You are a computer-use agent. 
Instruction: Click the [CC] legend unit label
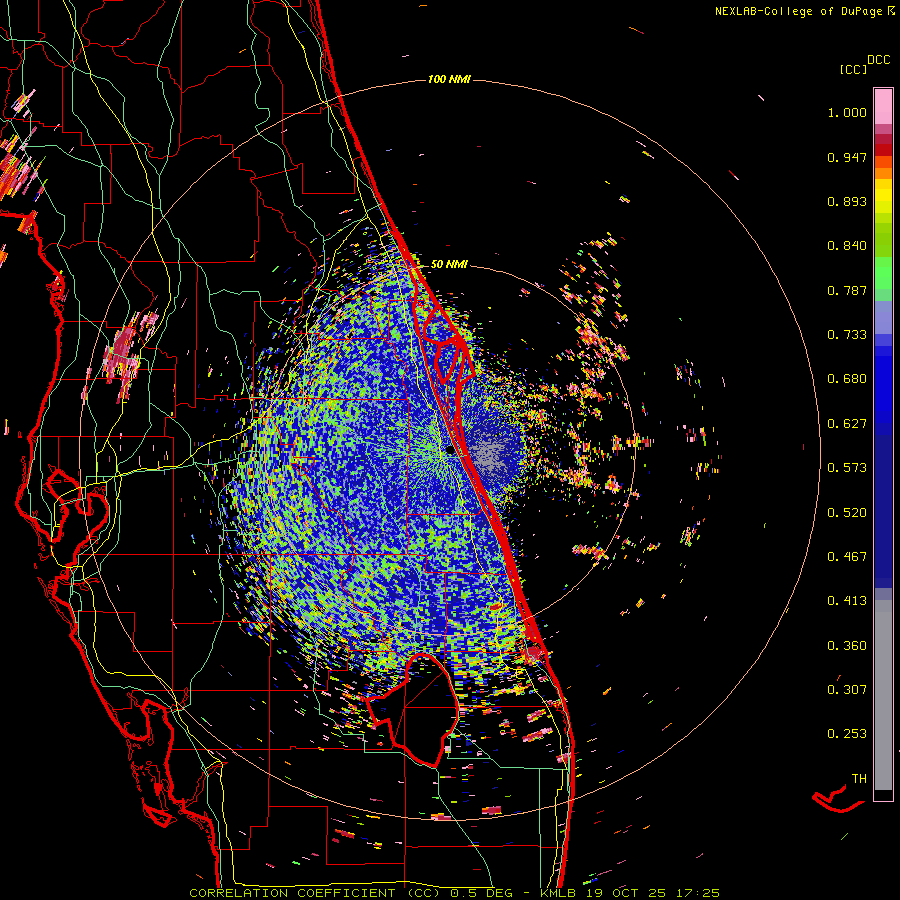click(853, 69)
